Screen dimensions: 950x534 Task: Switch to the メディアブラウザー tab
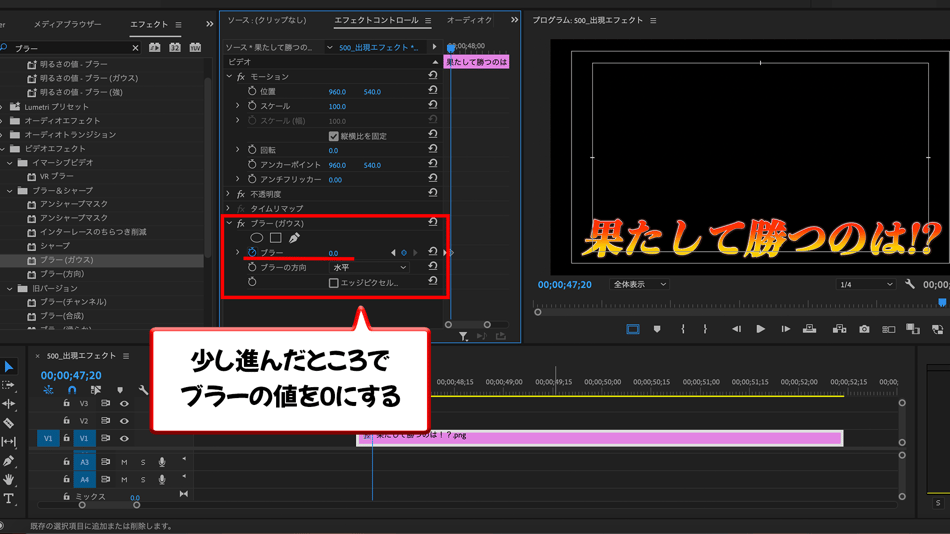pos(67,24)
